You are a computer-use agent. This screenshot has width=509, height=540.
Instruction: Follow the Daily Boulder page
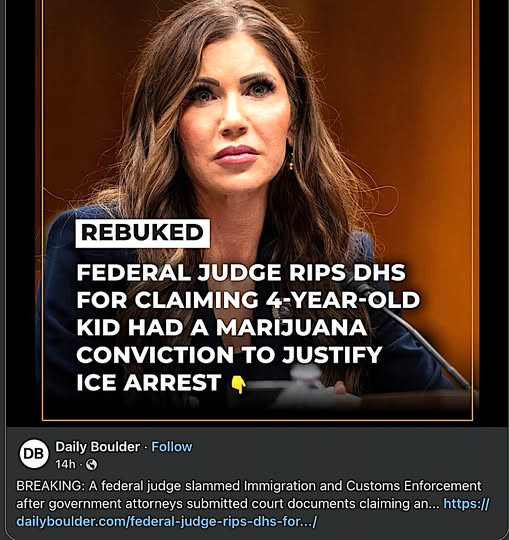tap(172, 447)
